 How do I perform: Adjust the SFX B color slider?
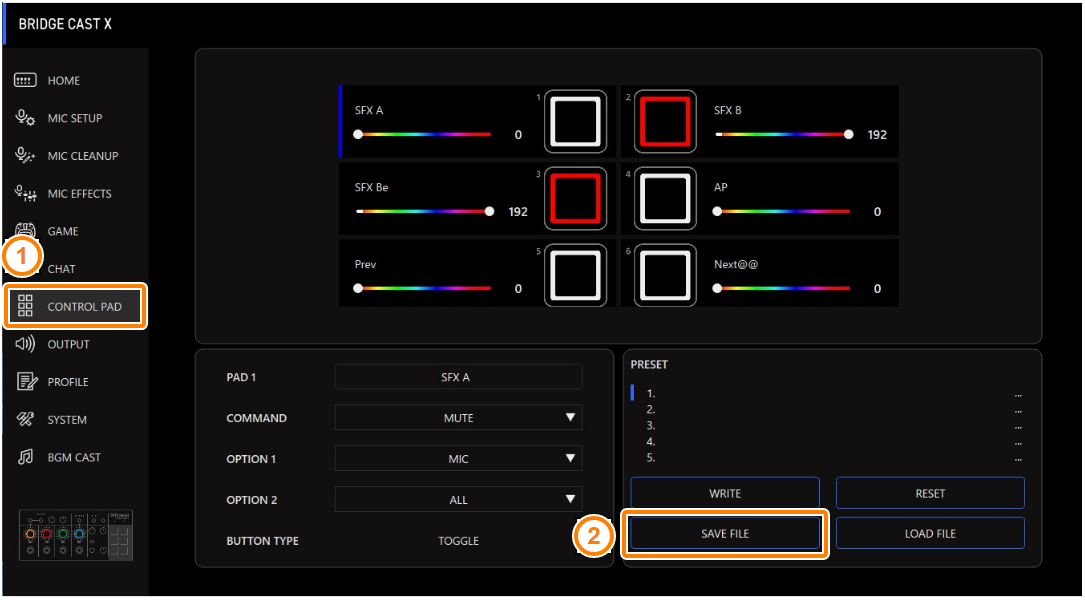(x=783, y=134)
